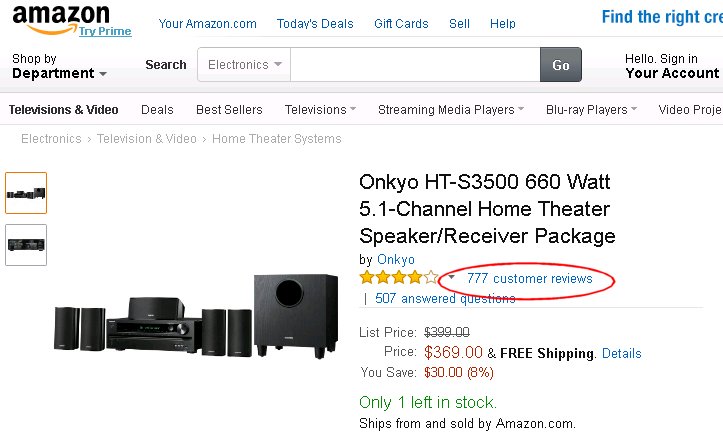View 507 answered questions
723x436 pixels.
coord(445,299)
